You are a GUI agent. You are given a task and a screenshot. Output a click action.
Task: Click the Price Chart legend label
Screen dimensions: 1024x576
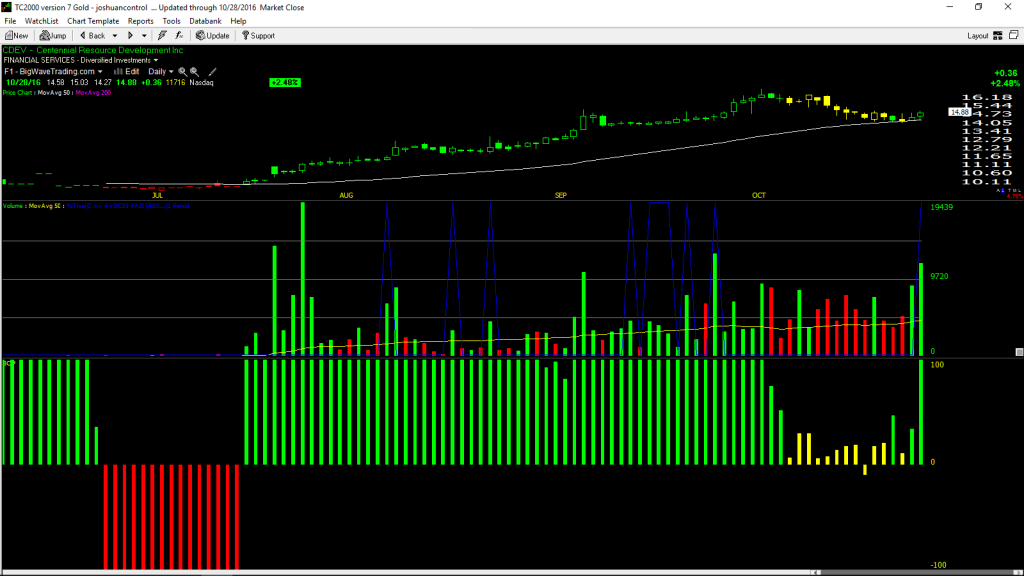pyautogui.click(x=18, y=93)
